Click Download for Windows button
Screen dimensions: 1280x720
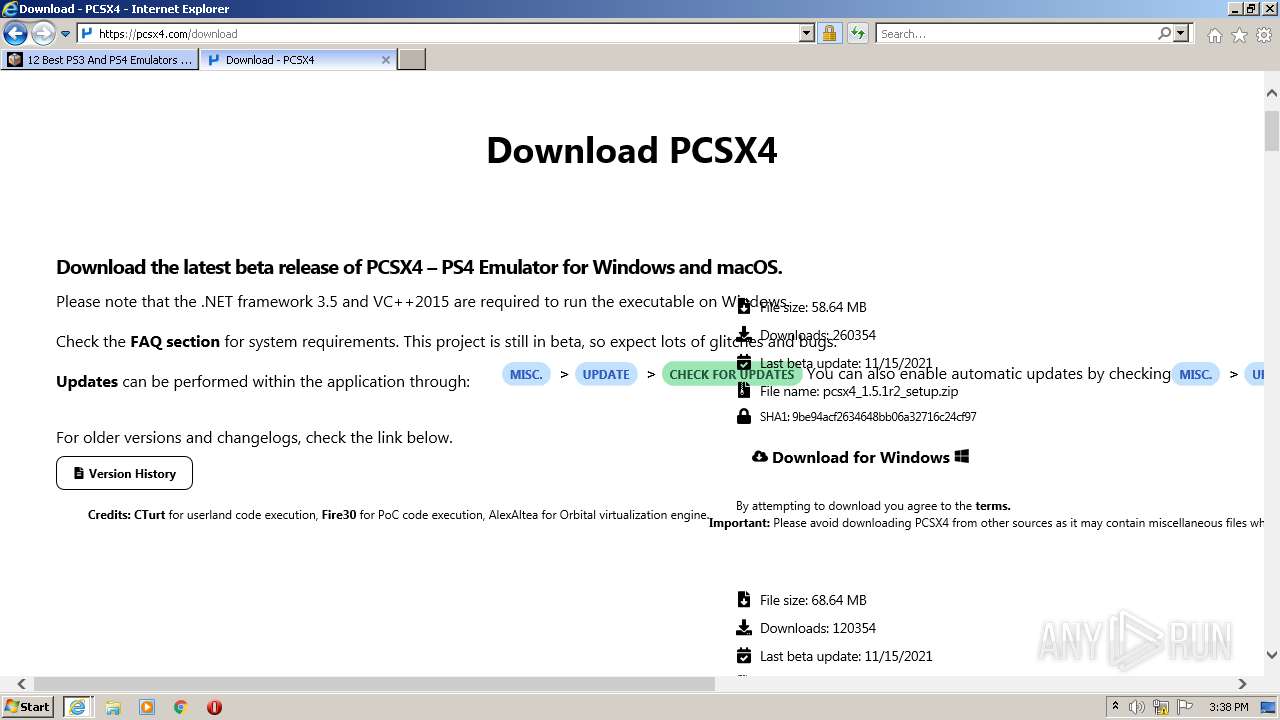[861, 457]
